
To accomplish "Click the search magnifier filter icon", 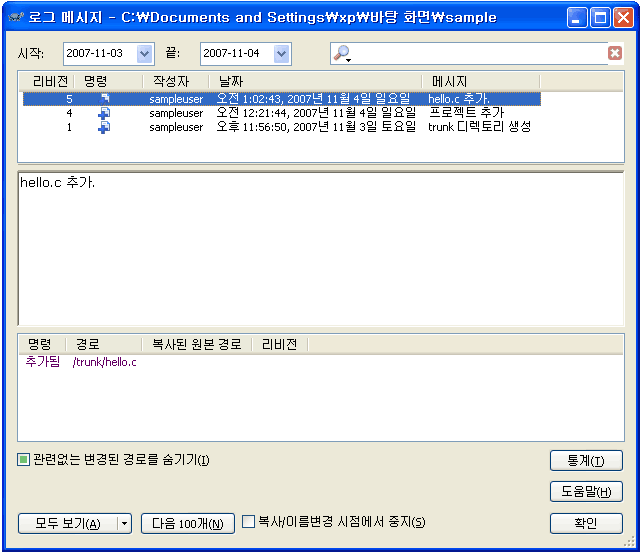I will 342,54.
